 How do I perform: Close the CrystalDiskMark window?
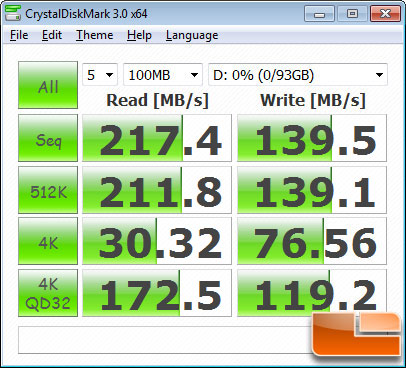[x=385, y=14]
